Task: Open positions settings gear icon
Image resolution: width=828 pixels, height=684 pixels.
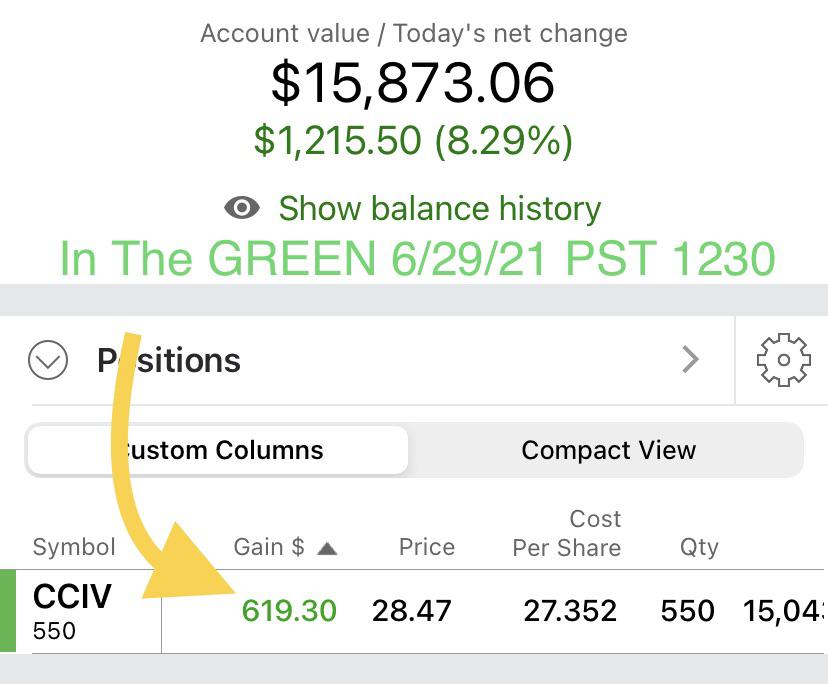Action: (783, 360)
